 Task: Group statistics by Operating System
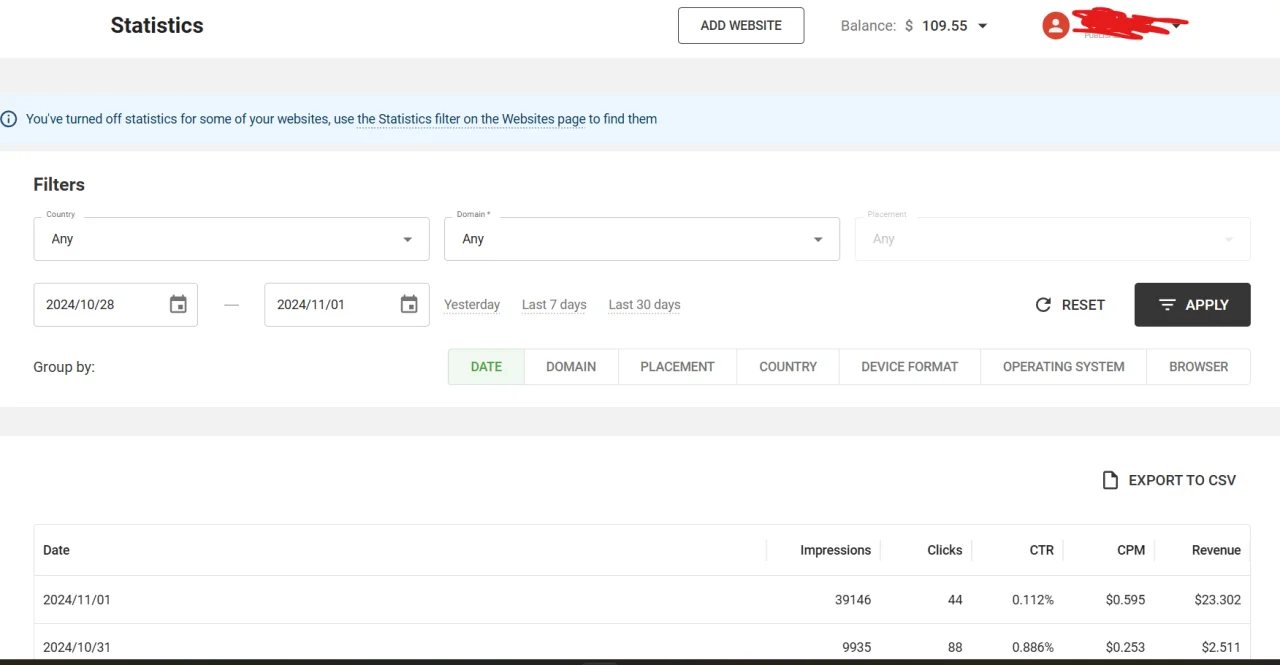pos(1063,366)
